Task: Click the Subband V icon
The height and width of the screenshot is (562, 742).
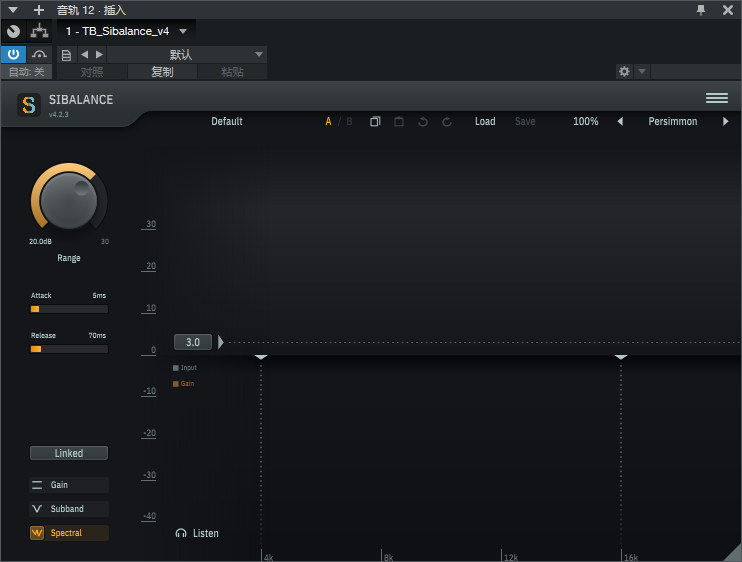Action: click(x=37, y=509)
